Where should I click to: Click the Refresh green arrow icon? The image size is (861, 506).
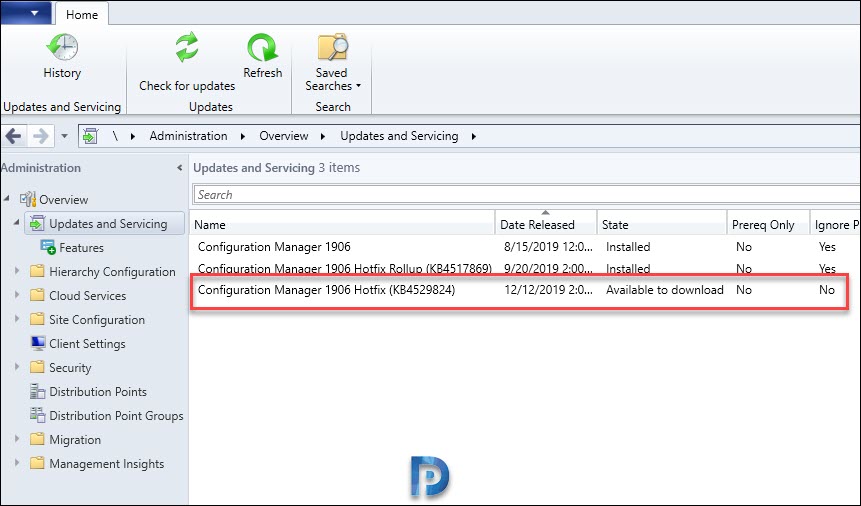(x=262, y=47)
